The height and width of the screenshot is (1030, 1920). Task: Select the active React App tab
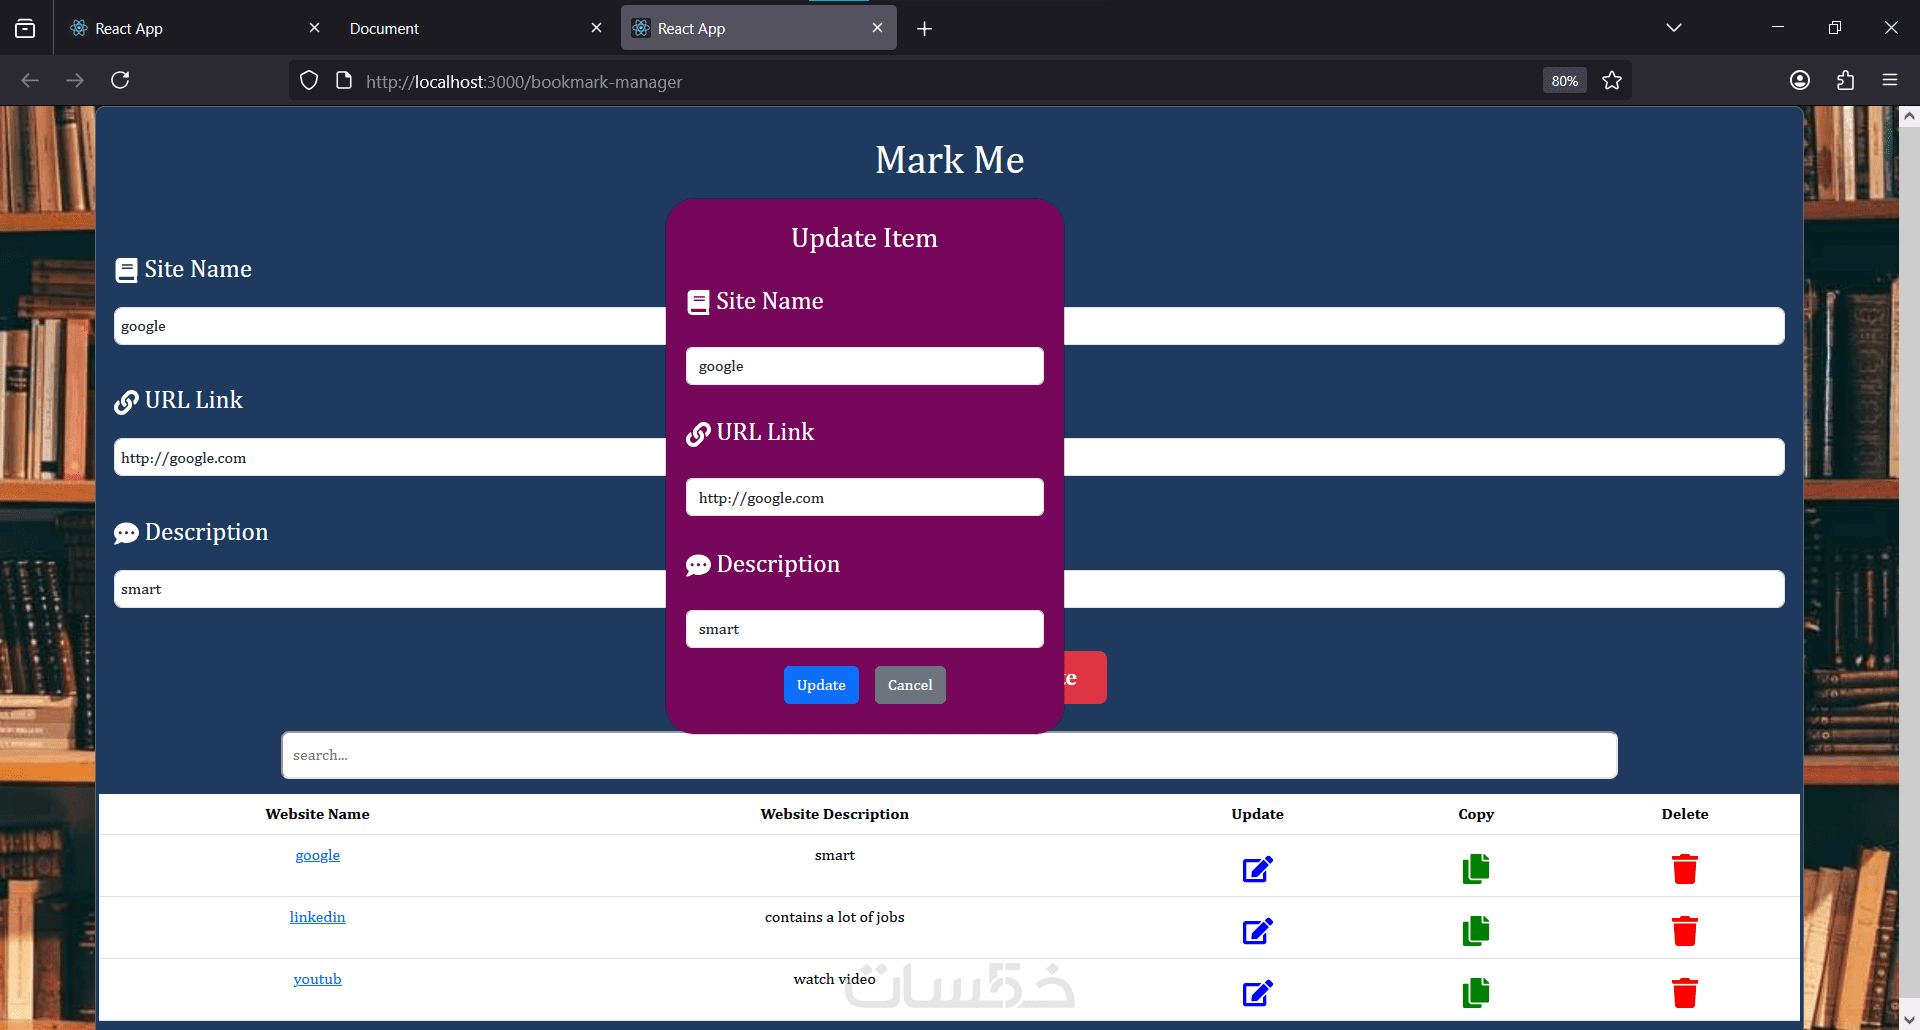pos(759,28)
